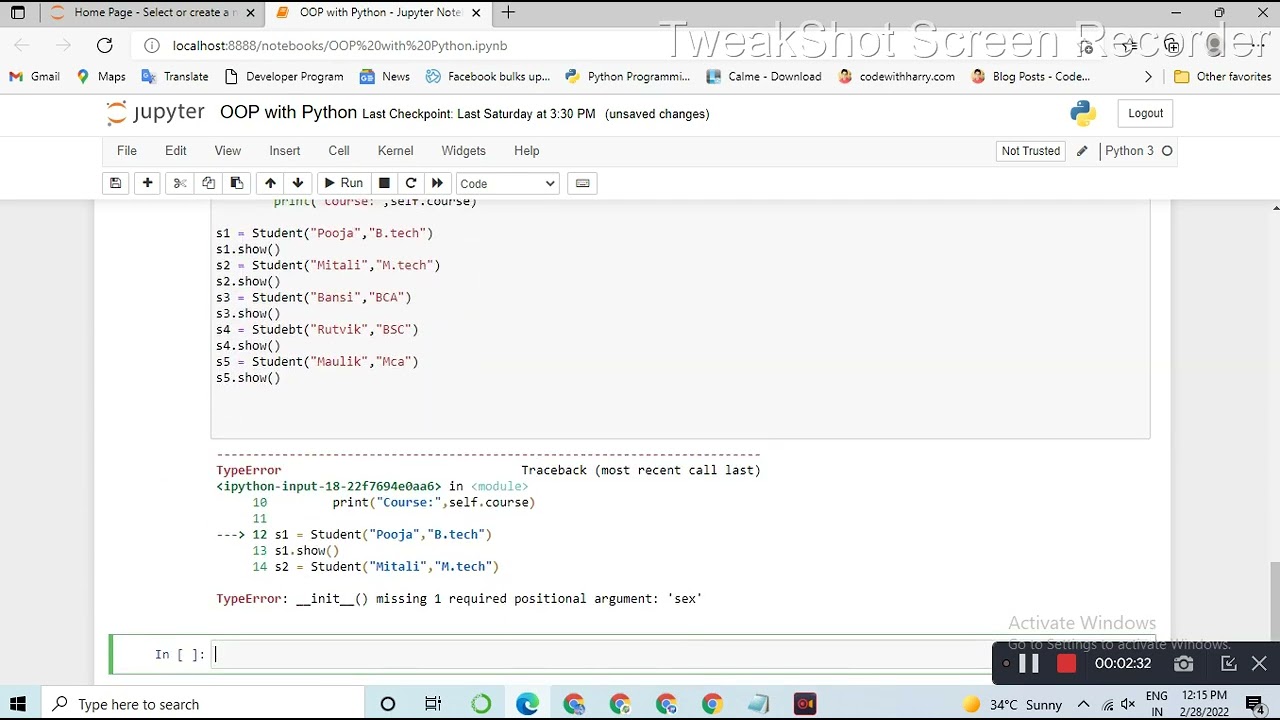Screen dimensions: 1280x720
Task: Open the volume control in tray
Action: [1128, 704]
